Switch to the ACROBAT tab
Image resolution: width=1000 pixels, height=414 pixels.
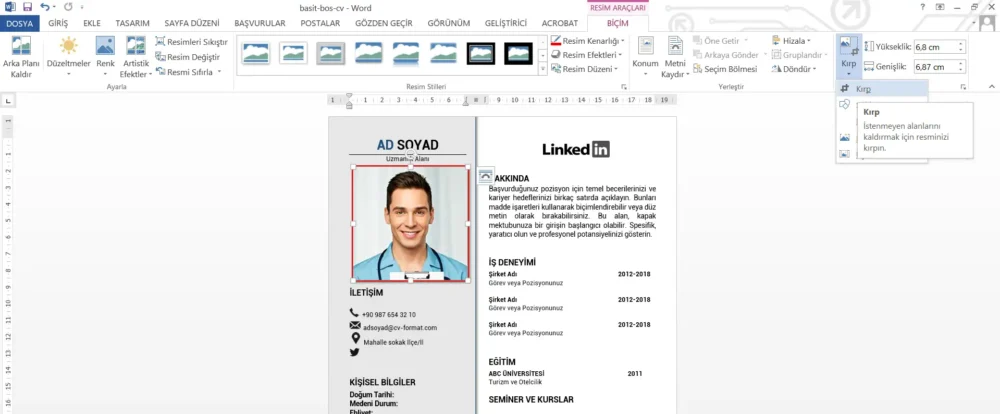pos(559,24)
